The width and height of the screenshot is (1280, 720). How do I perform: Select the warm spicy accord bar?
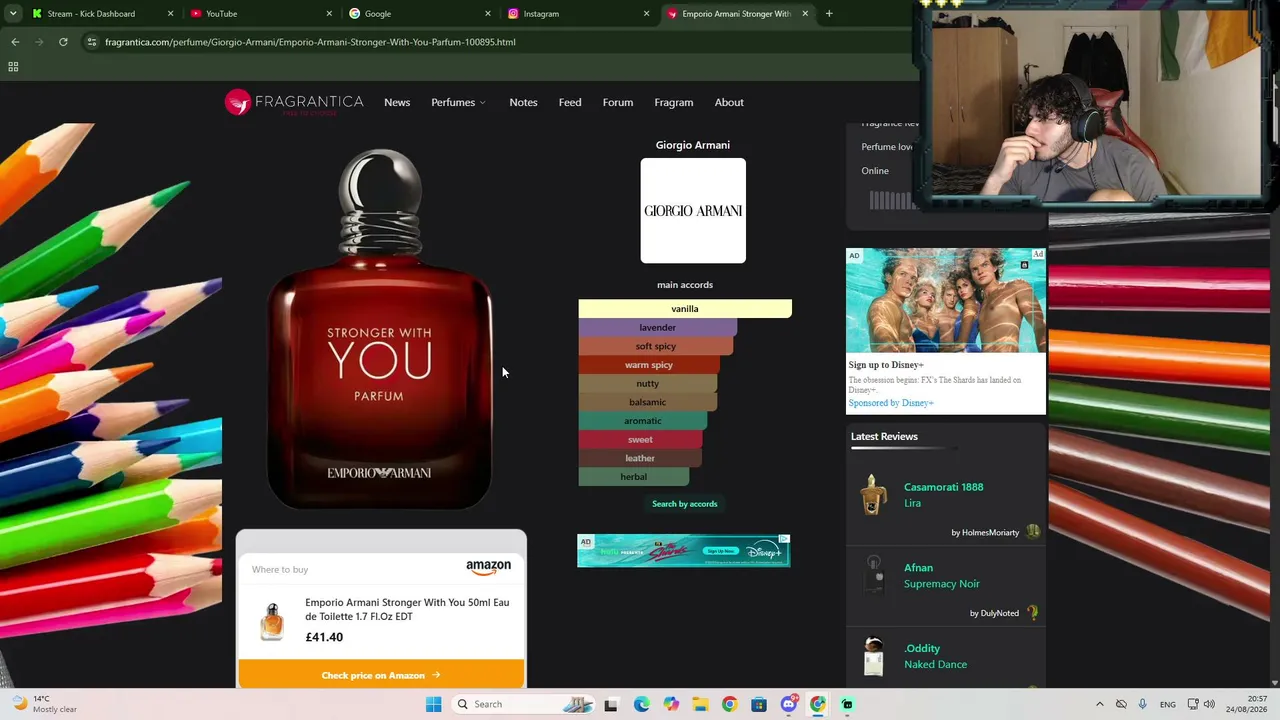pos(649,365)
